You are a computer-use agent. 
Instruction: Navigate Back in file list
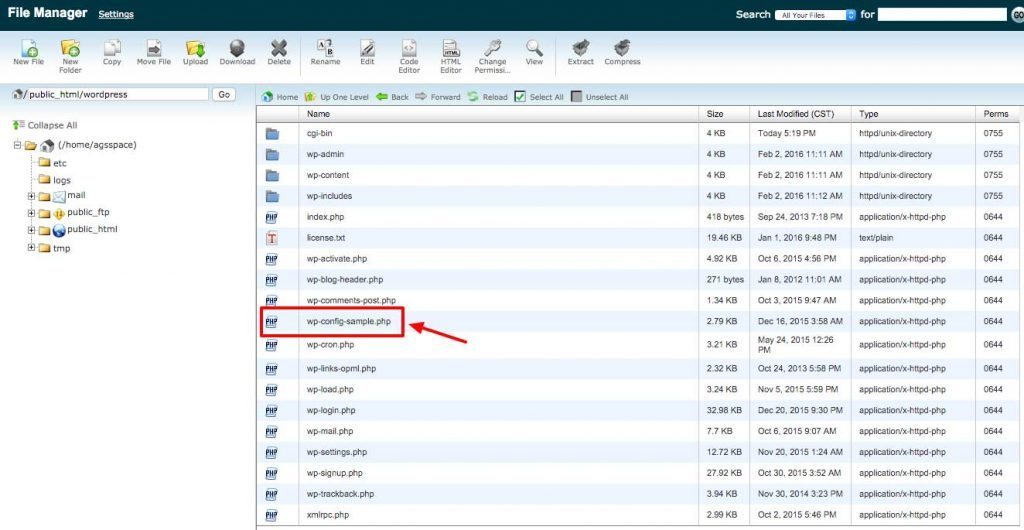click(392, 97)
